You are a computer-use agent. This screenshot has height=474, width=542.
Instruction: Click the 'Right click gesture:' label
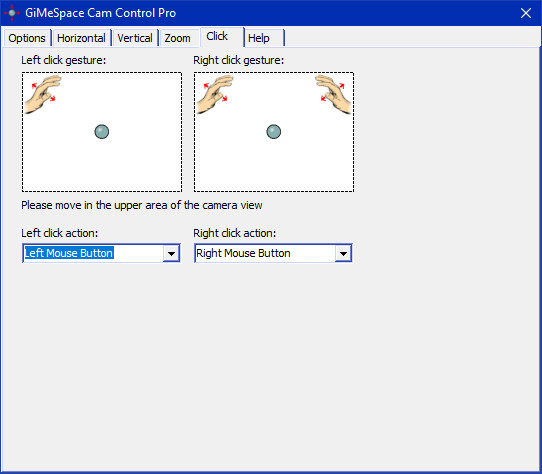(x=239, y=61)
